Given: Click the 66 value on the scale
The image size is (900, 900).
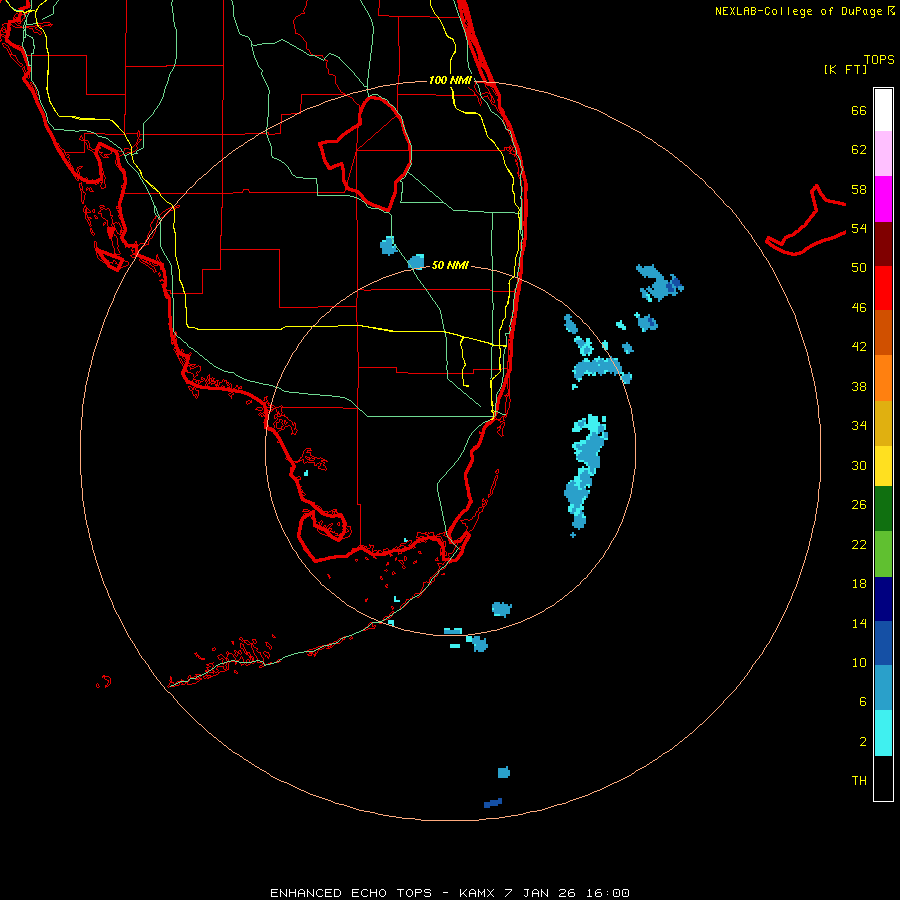Looking at the screenshot, I should [x=859, y=110].
